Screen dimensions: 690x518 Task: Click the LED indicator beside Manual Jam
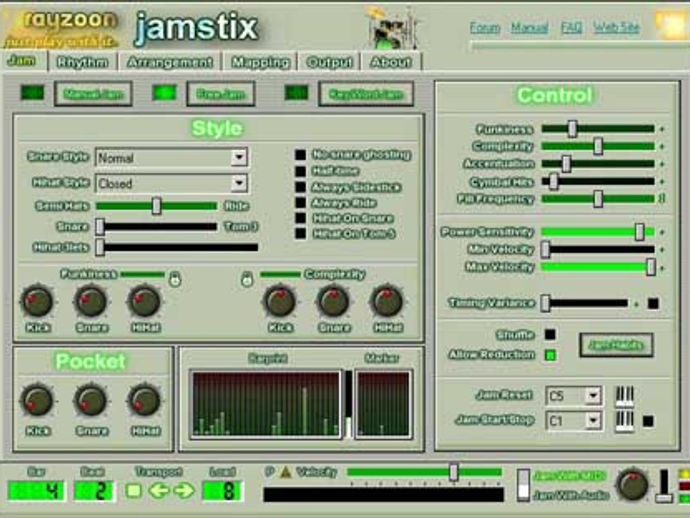coord(33,93)
